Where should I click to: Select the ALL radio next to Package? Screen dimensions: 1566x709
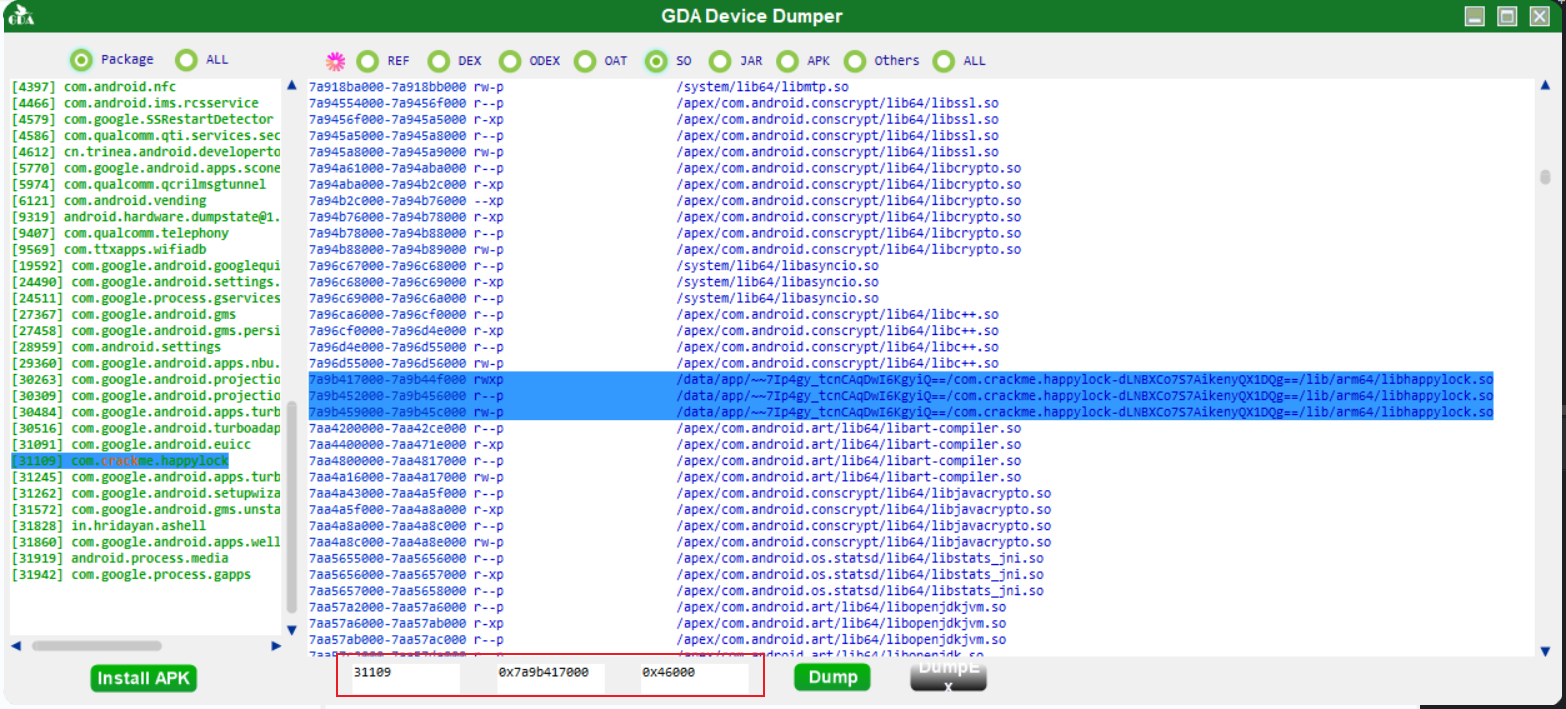pos(186,60)
